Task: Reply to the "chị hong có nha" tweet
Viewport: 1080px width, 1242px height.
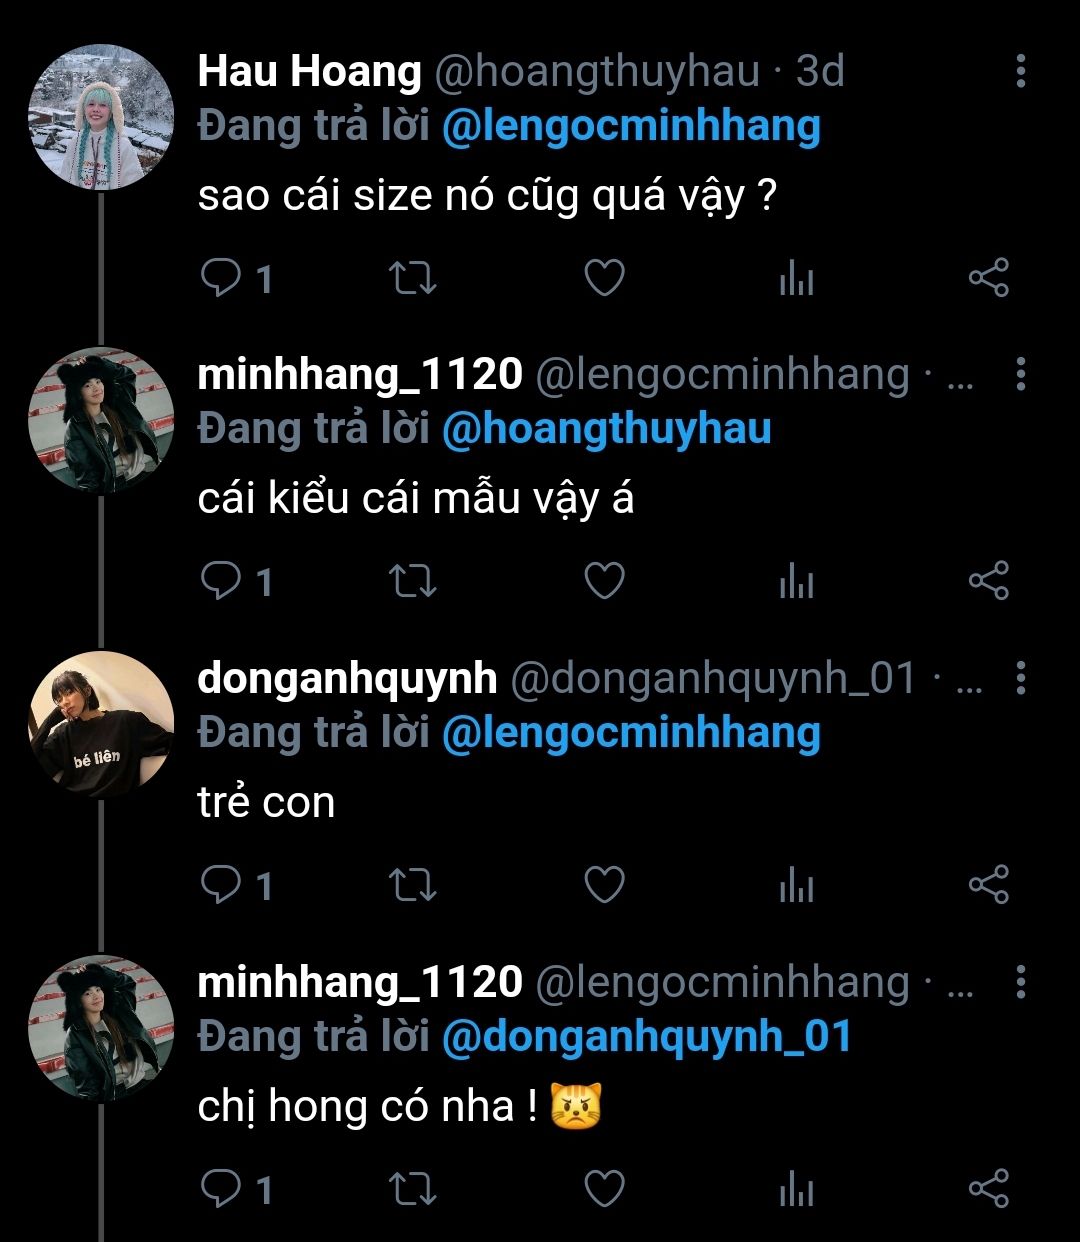Action: [x=221, y=1189]
